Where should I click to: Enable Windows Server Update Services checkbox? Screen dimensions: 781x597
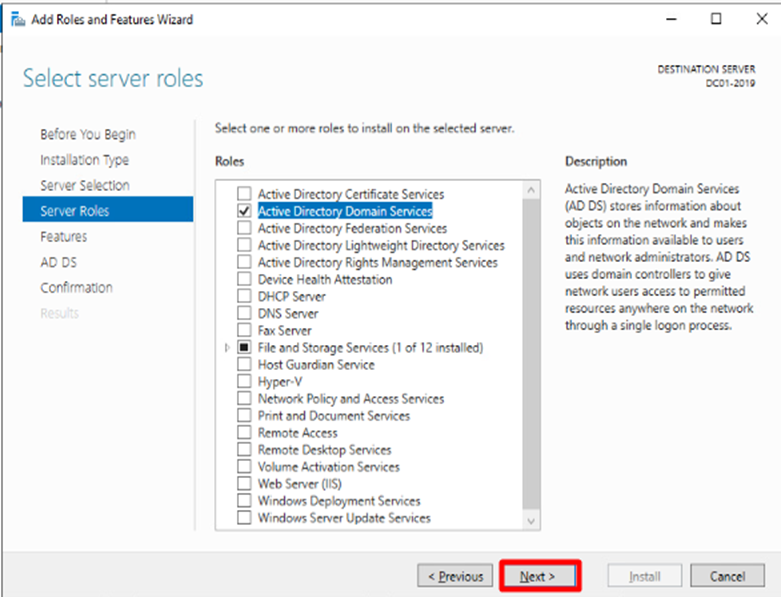244,517
